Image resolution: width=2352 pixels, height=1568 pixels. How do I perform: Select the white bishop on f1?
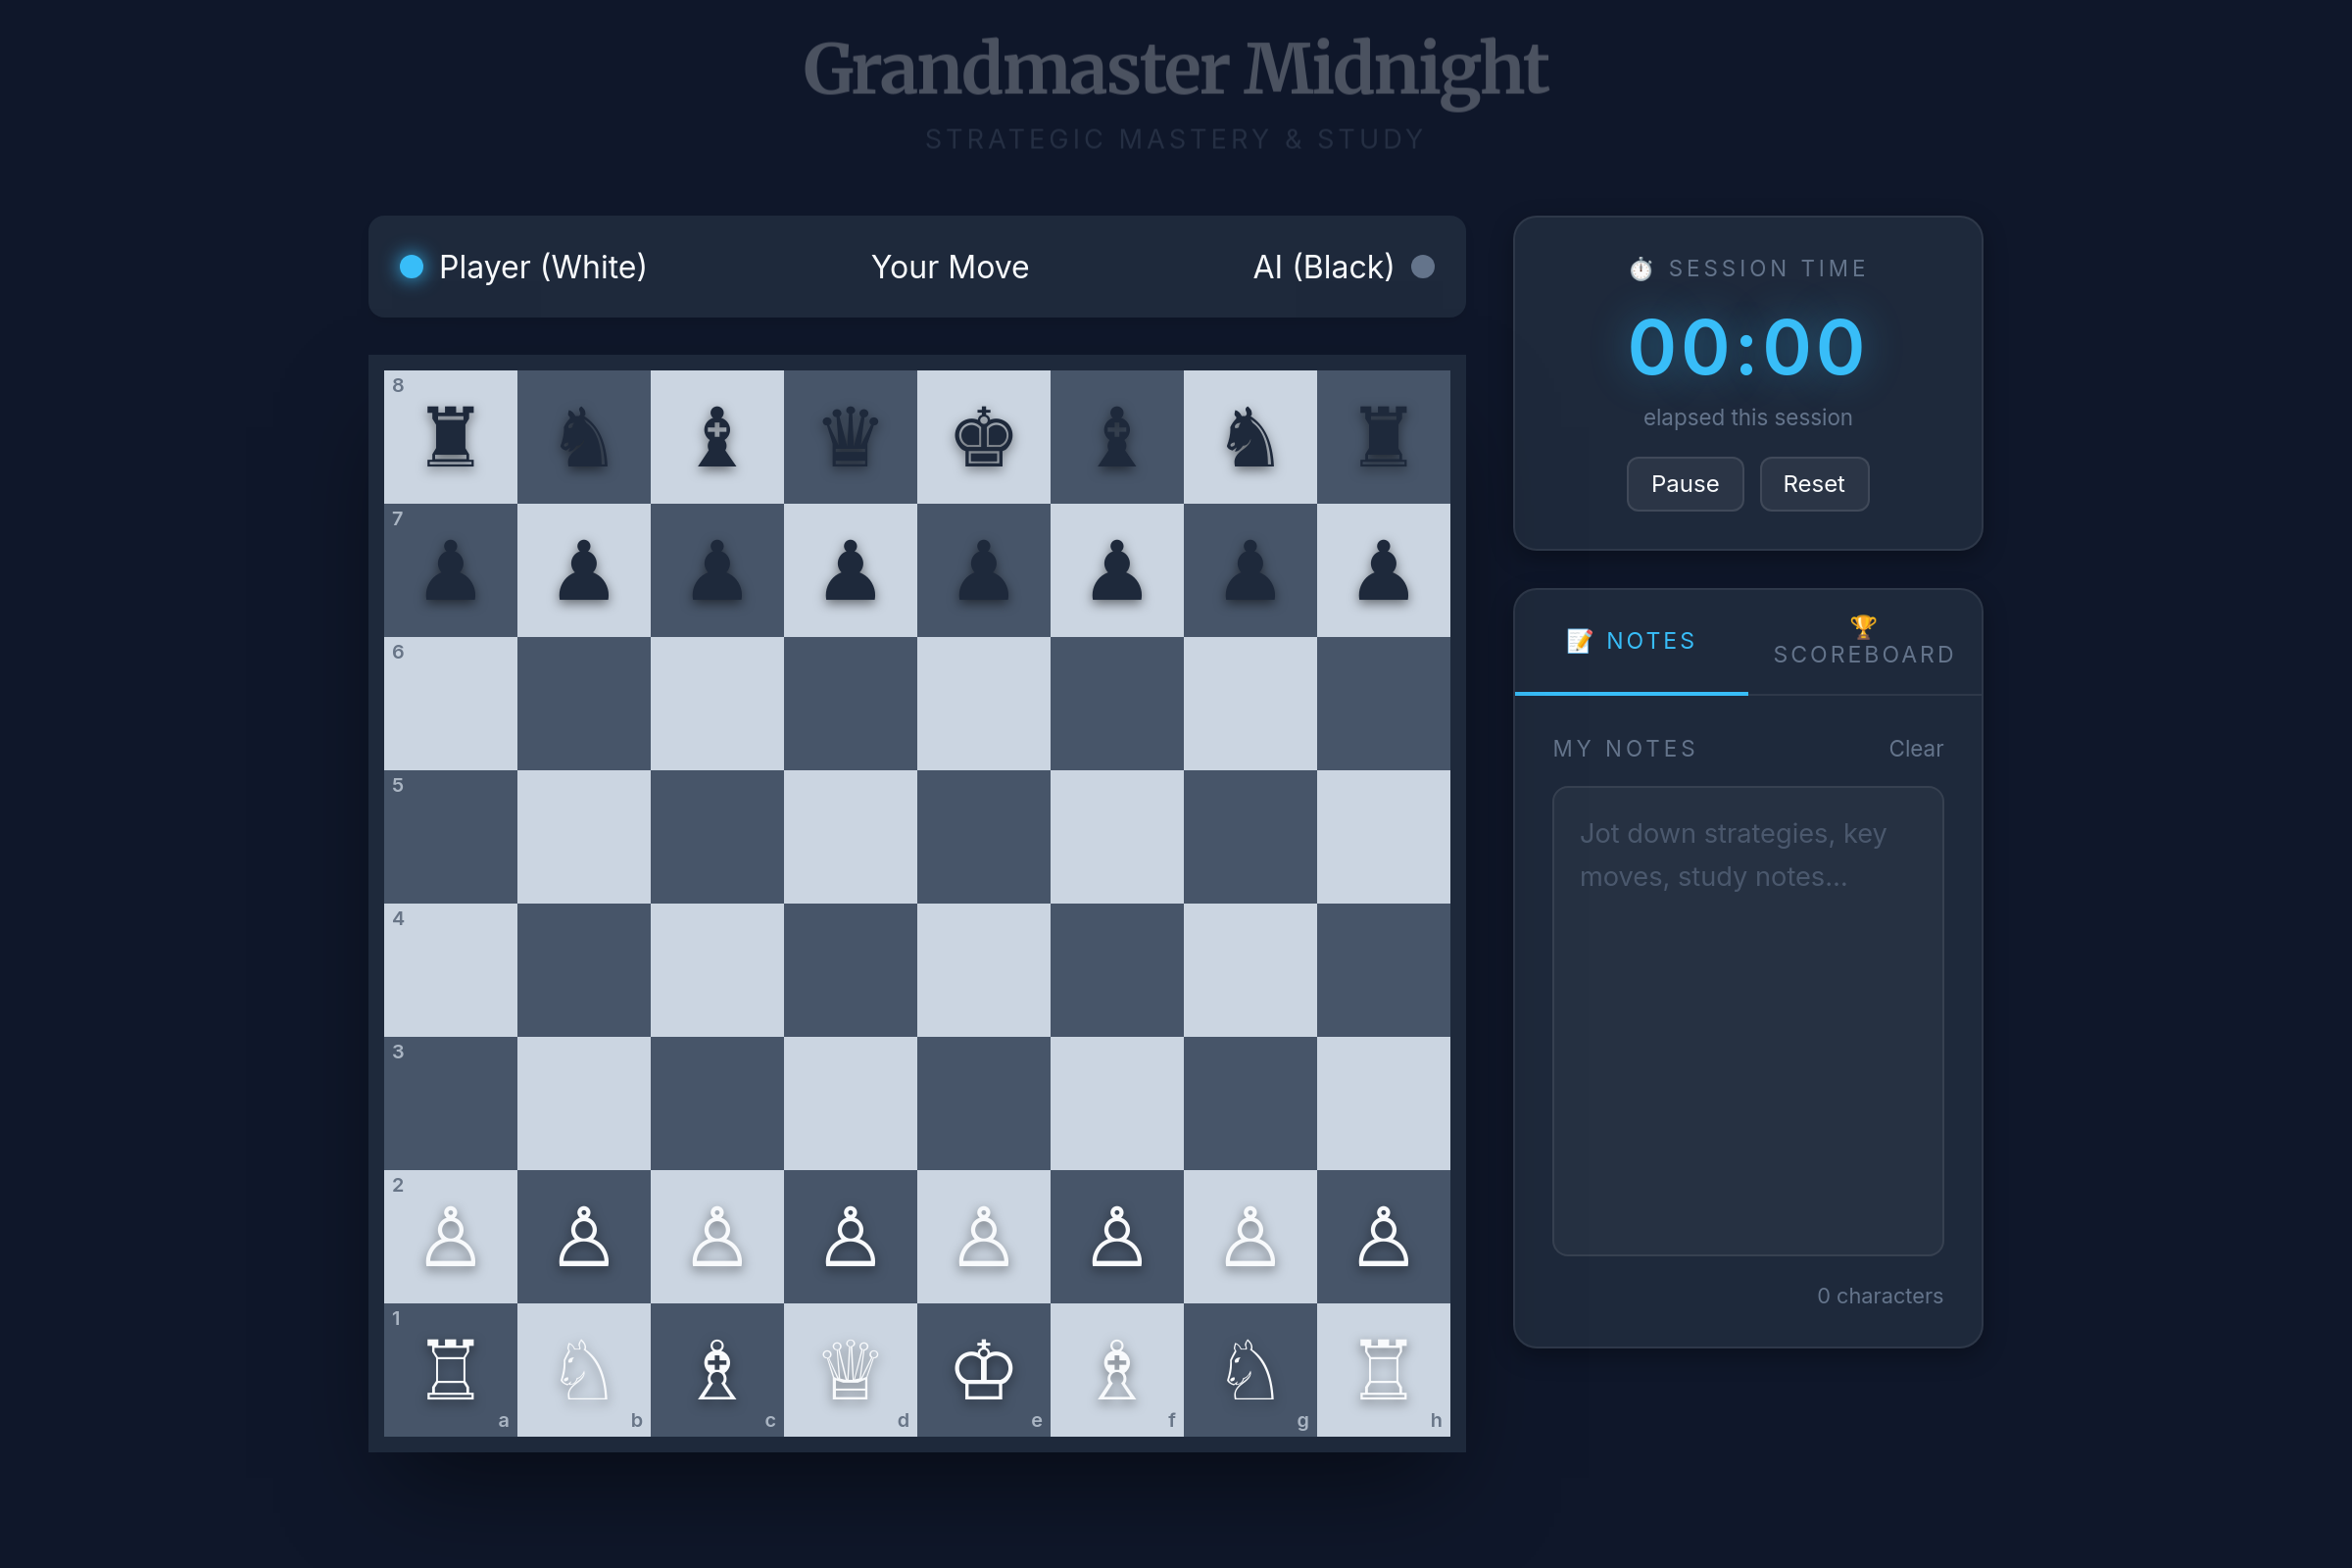1117,1370
